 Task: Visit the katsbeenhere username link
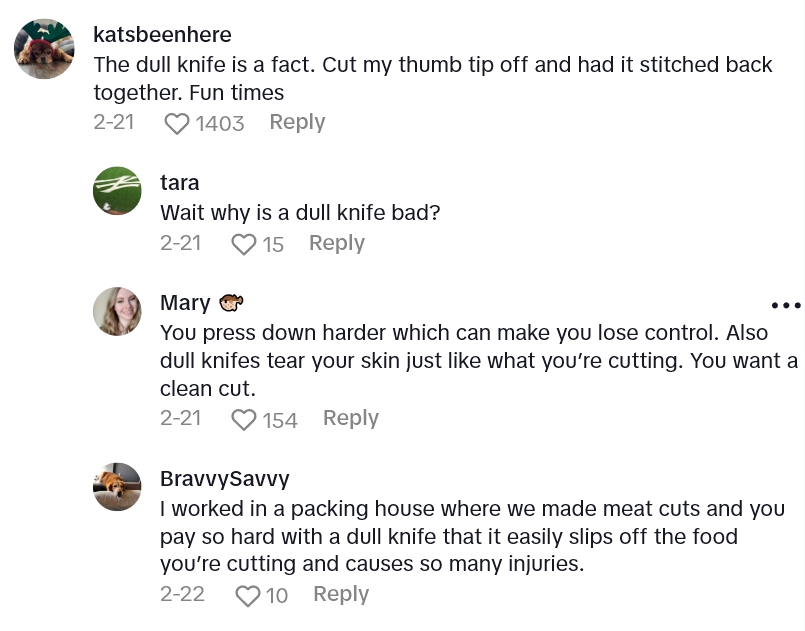click(162, 35)
